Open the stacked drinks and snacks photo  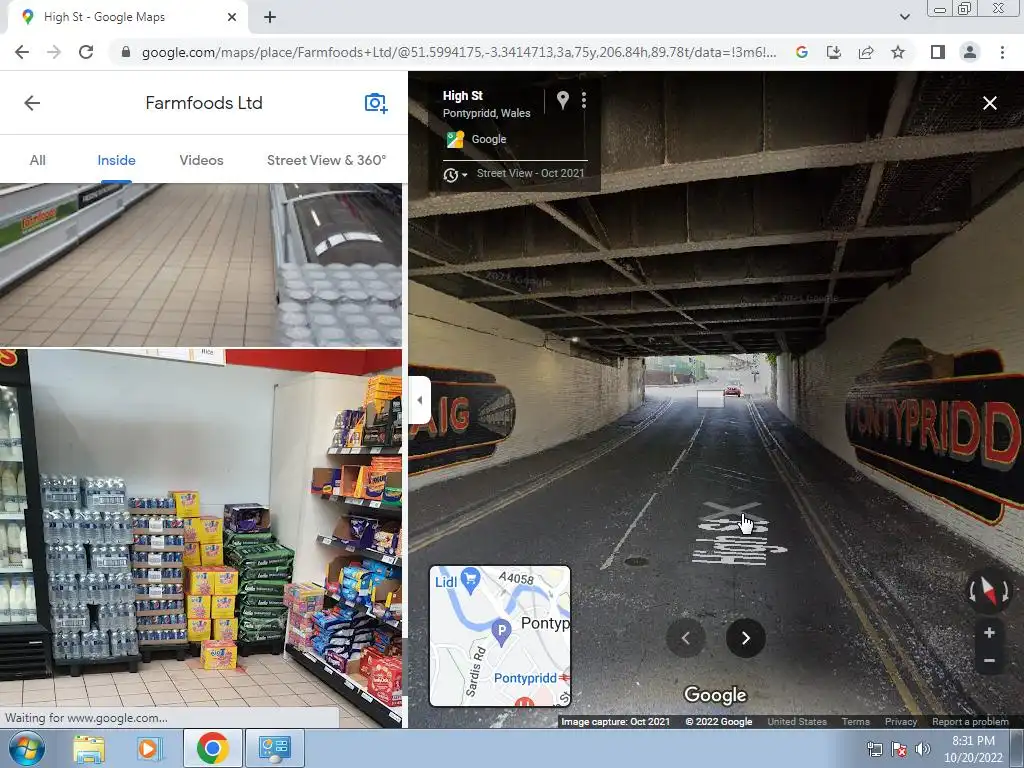pyautogui.click(x=200, y=538)
